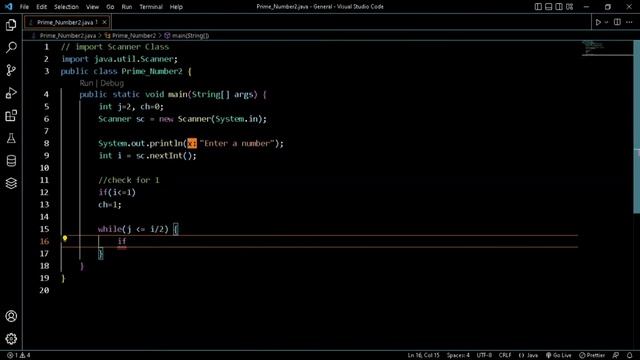Open the stacked layers view icon
Viewport: 640px width, 360px height.
11,183
